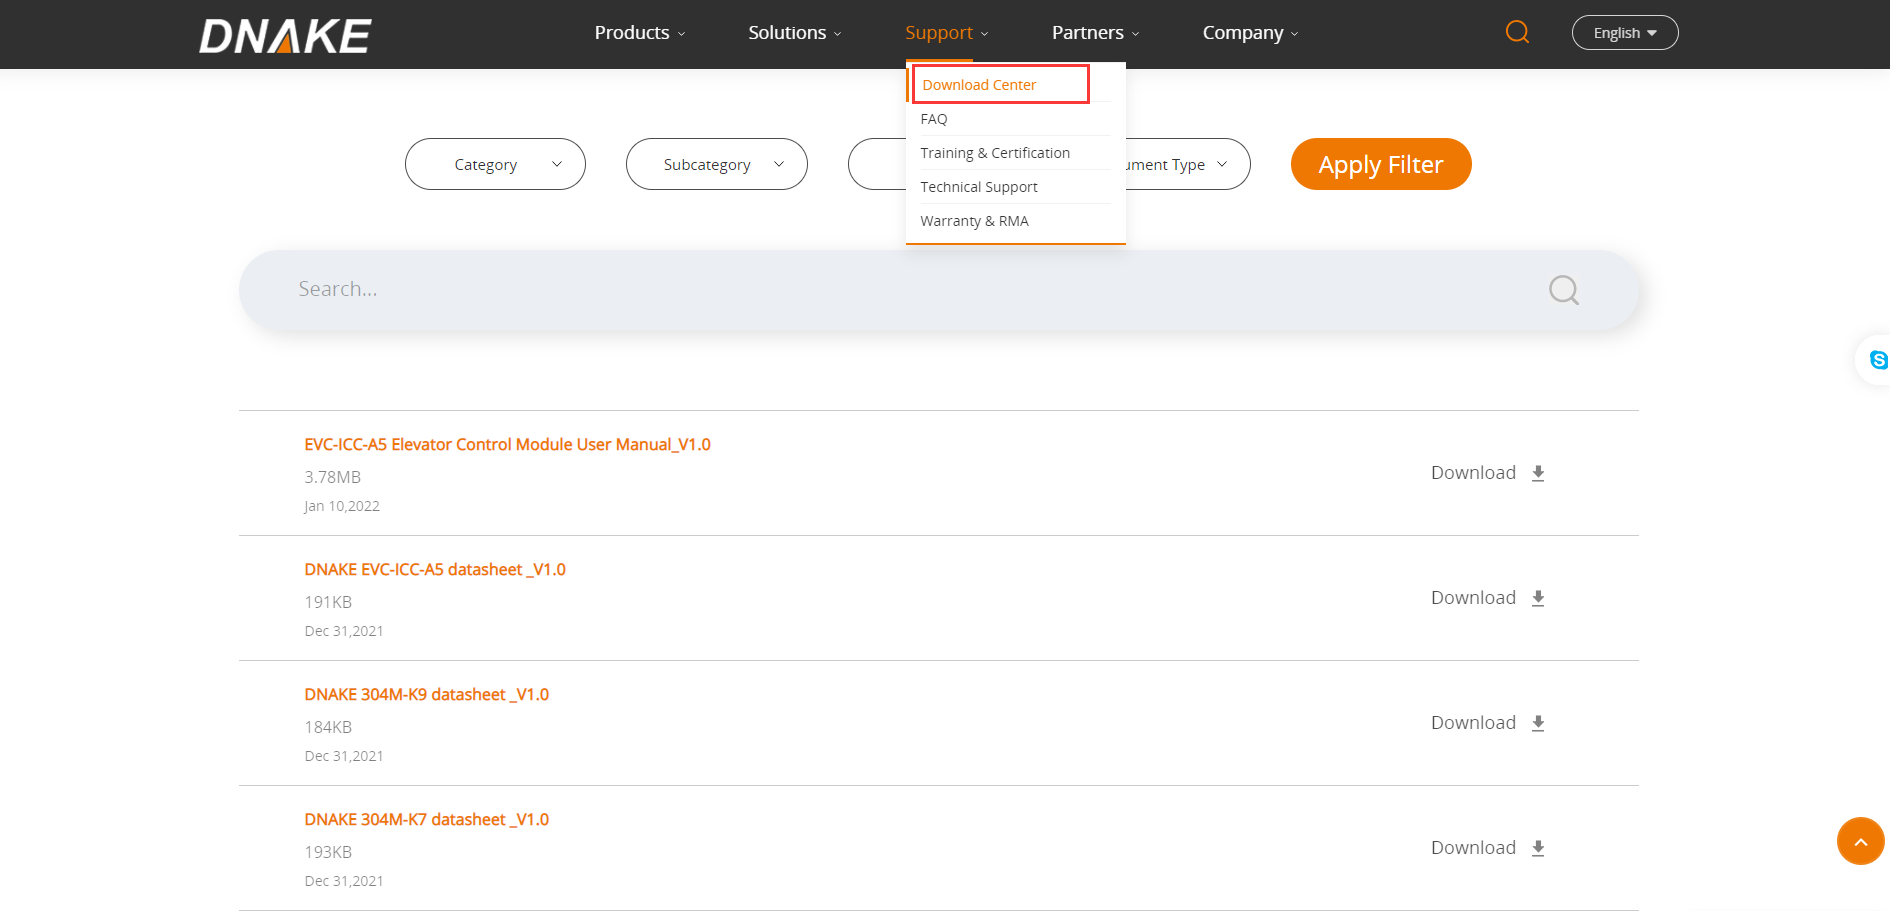The height and width of the screenshot is (911, 1890).
Task: Expand the Subcategory dropdown
Action: tap(716, 164)
